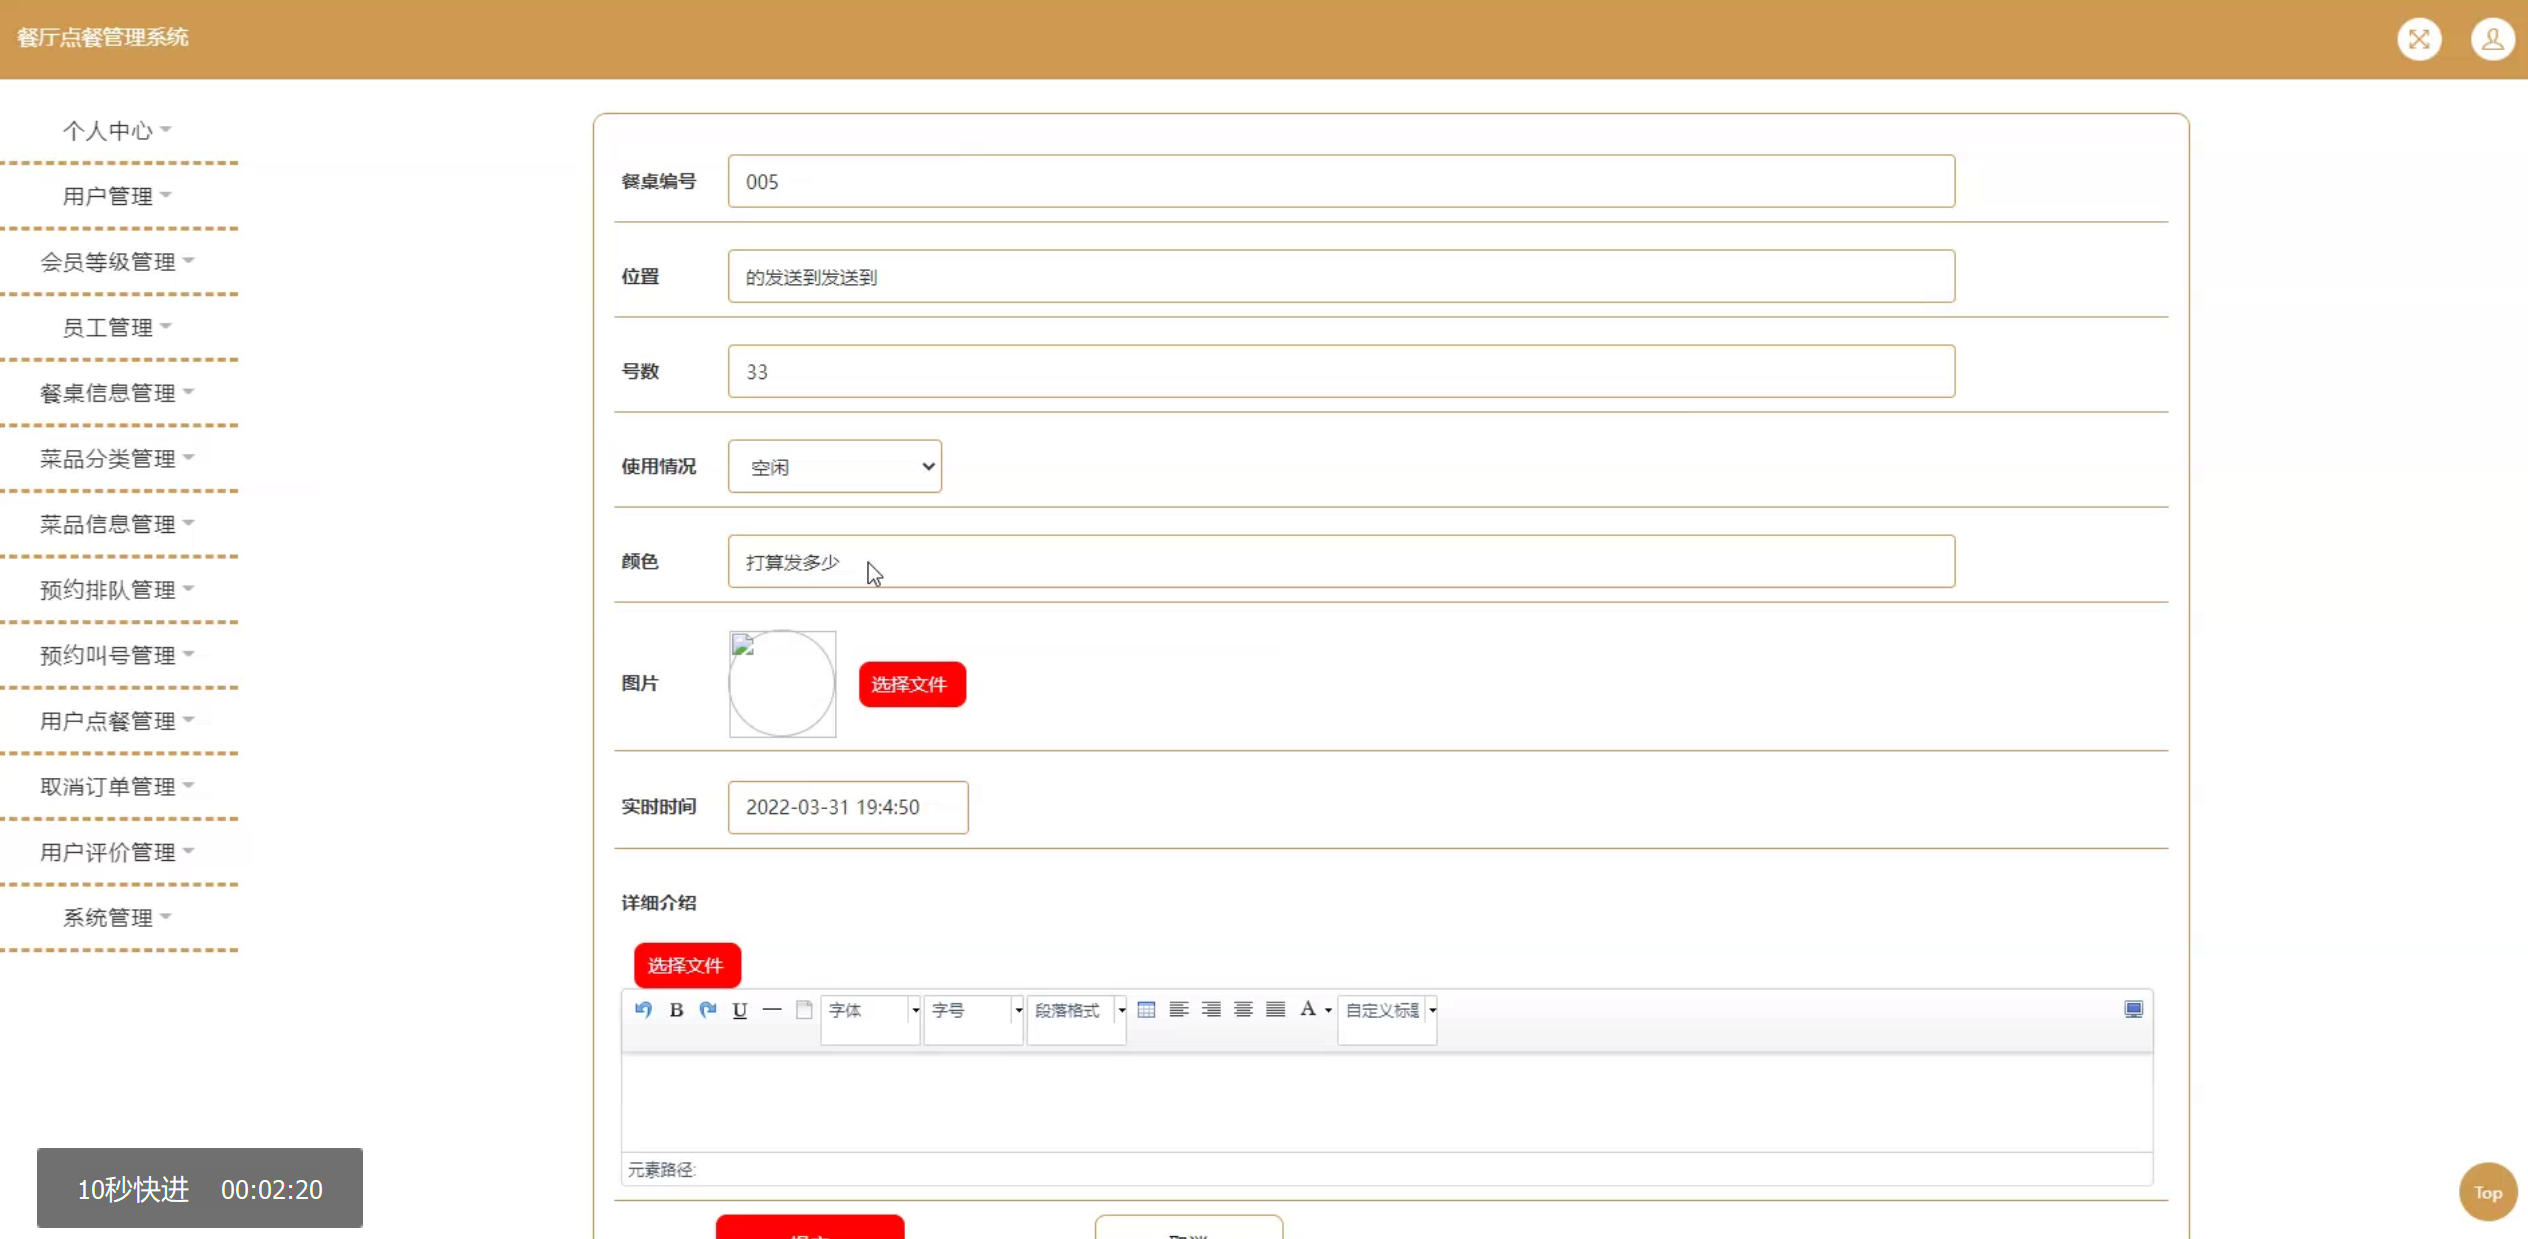
Task: Open font color dropdown arrow
Action: pyautogui.click(x=1328, y=1011)
